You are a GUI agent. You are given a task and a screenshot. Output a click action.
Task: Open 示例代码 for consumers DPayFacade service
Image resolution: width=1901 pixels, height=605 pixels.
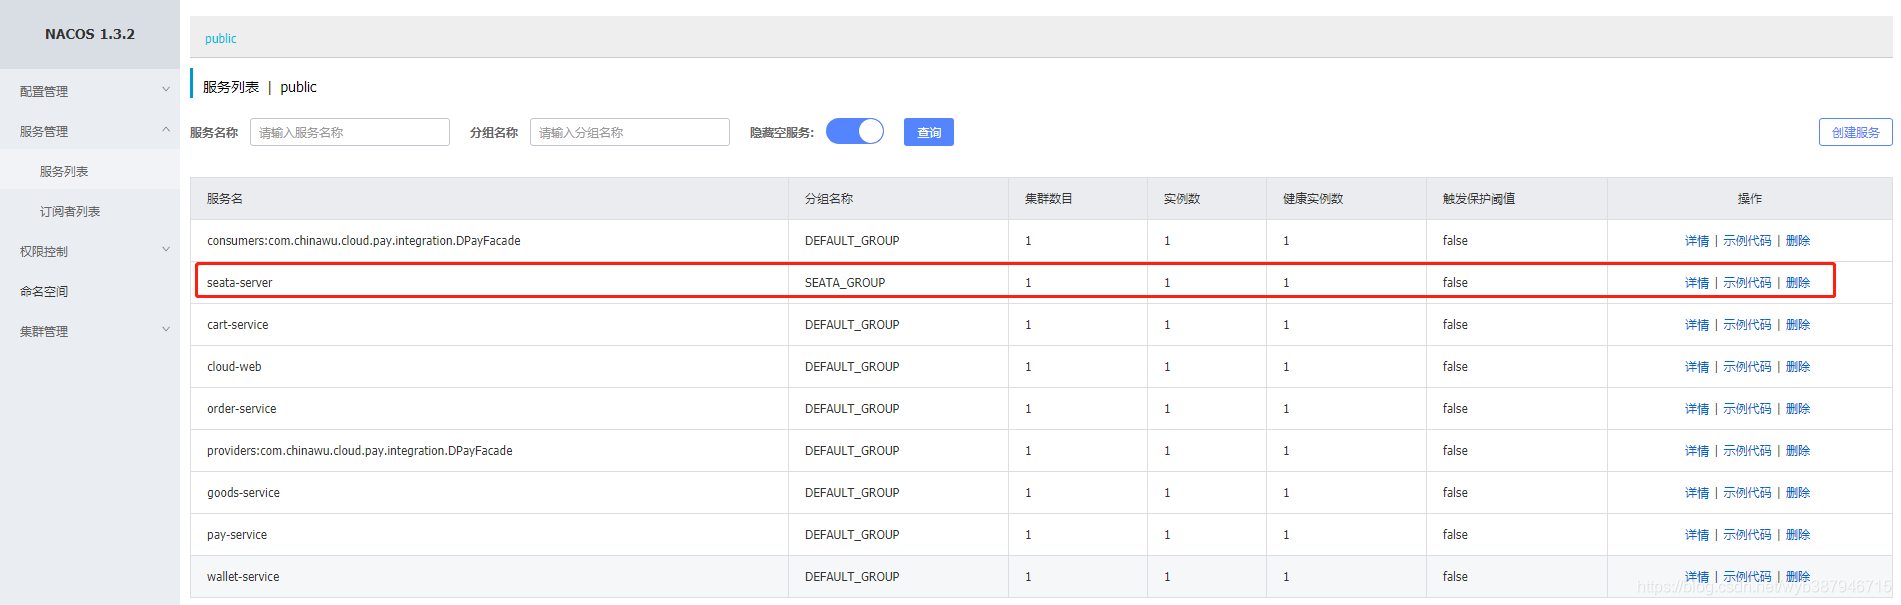point(1747,241)
